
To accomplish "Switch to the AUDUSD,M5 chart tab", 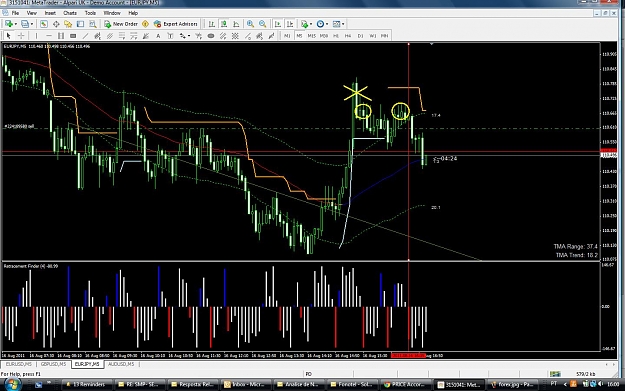I will point(121,364).
